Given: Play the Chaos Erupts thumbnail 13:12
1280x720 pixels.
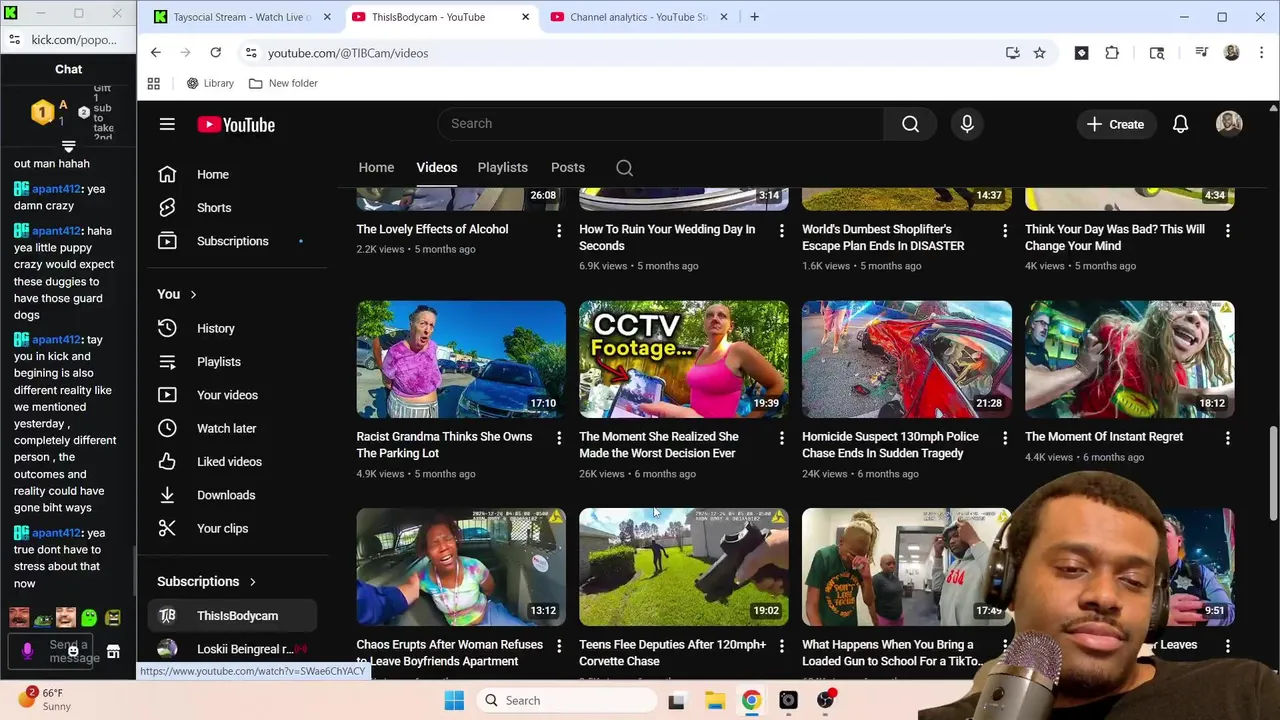Looking at the screenshot, I should pos(461,567).
